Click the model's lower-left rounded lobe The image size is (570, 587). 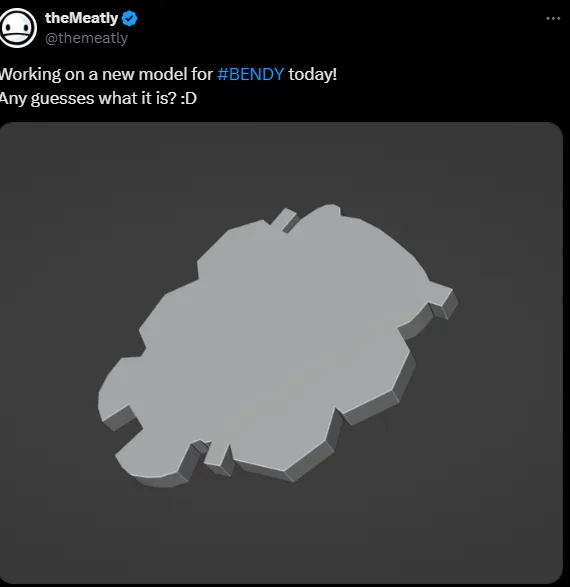point(150,464)
